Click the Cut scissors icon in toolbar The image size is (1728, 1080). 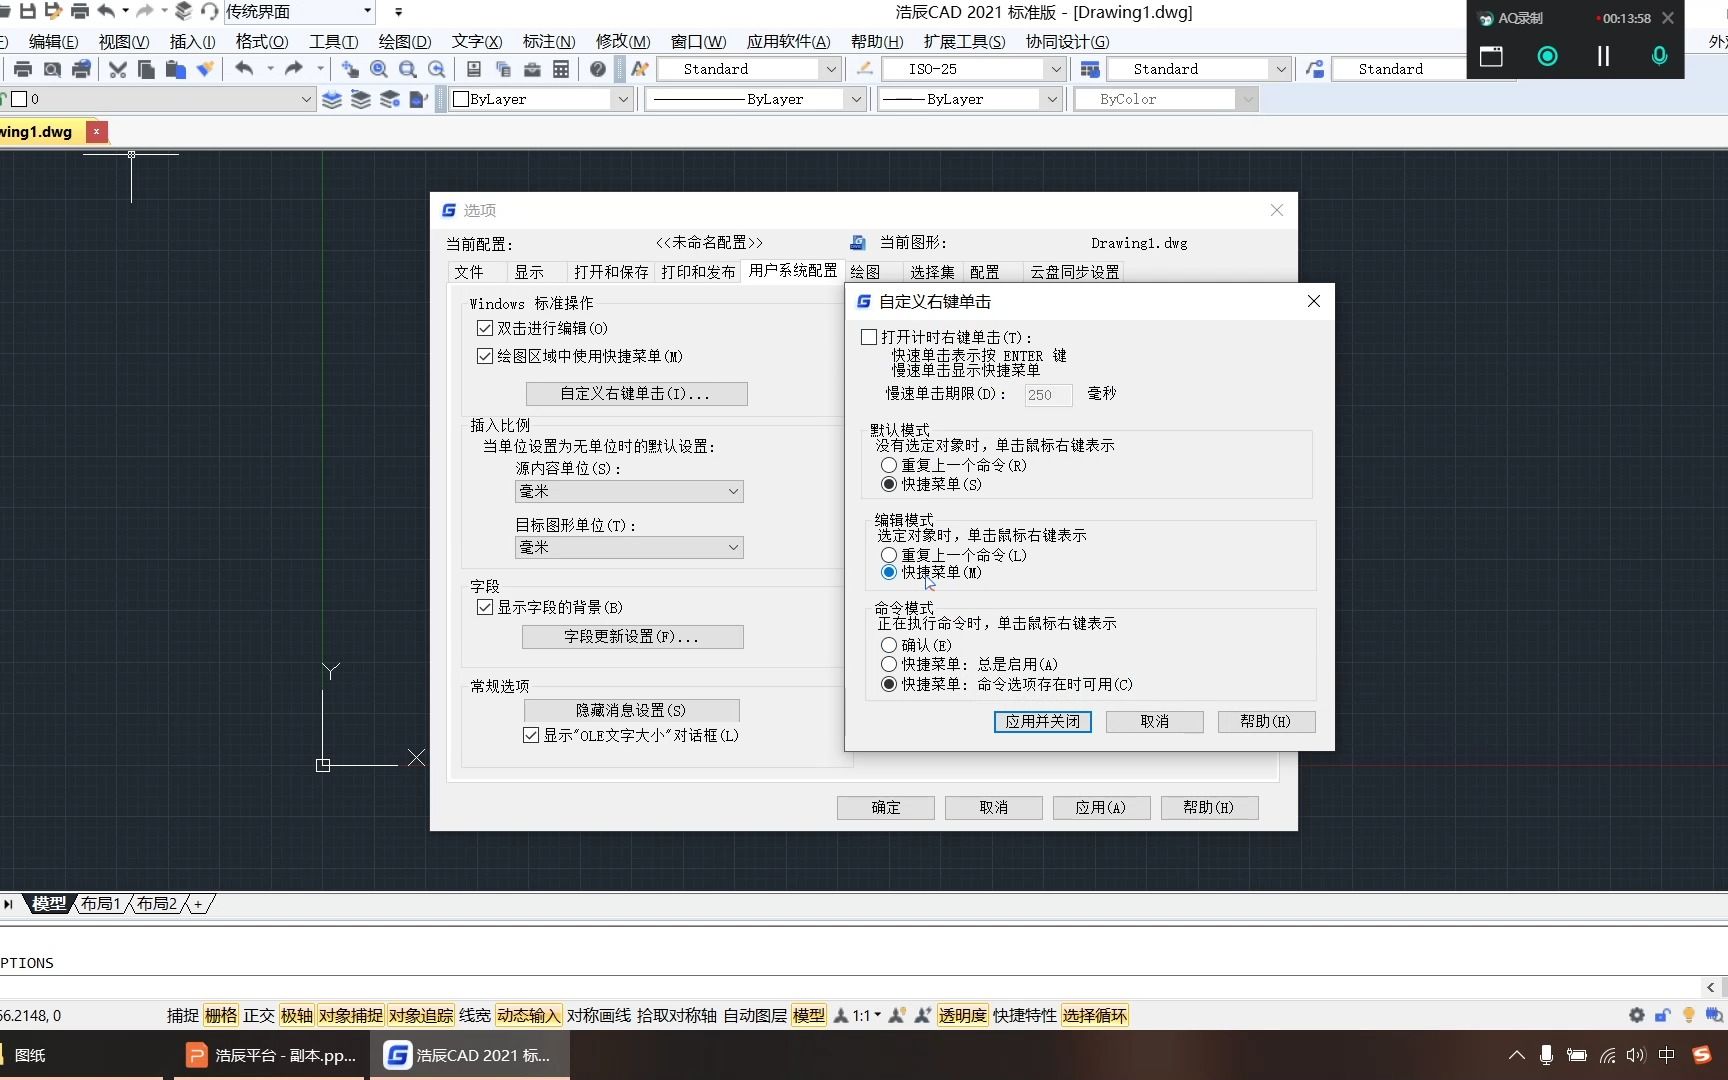[118, 69]
